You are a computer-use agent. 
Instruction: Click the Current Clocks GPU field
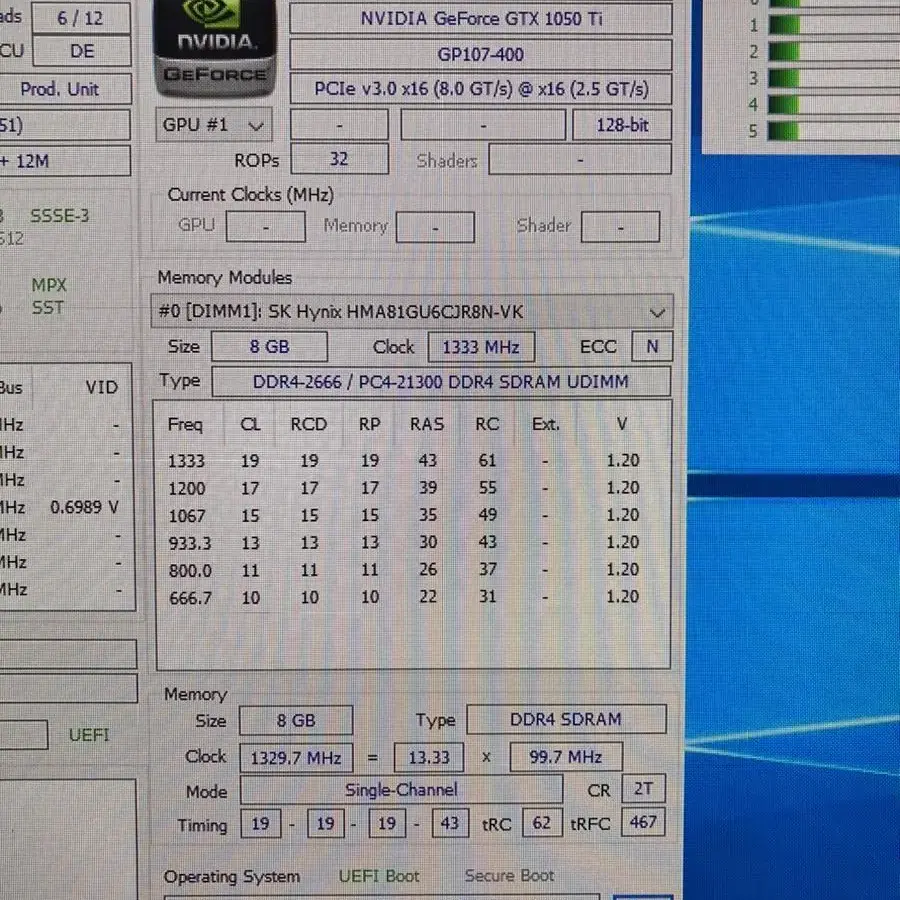point(266,227)
